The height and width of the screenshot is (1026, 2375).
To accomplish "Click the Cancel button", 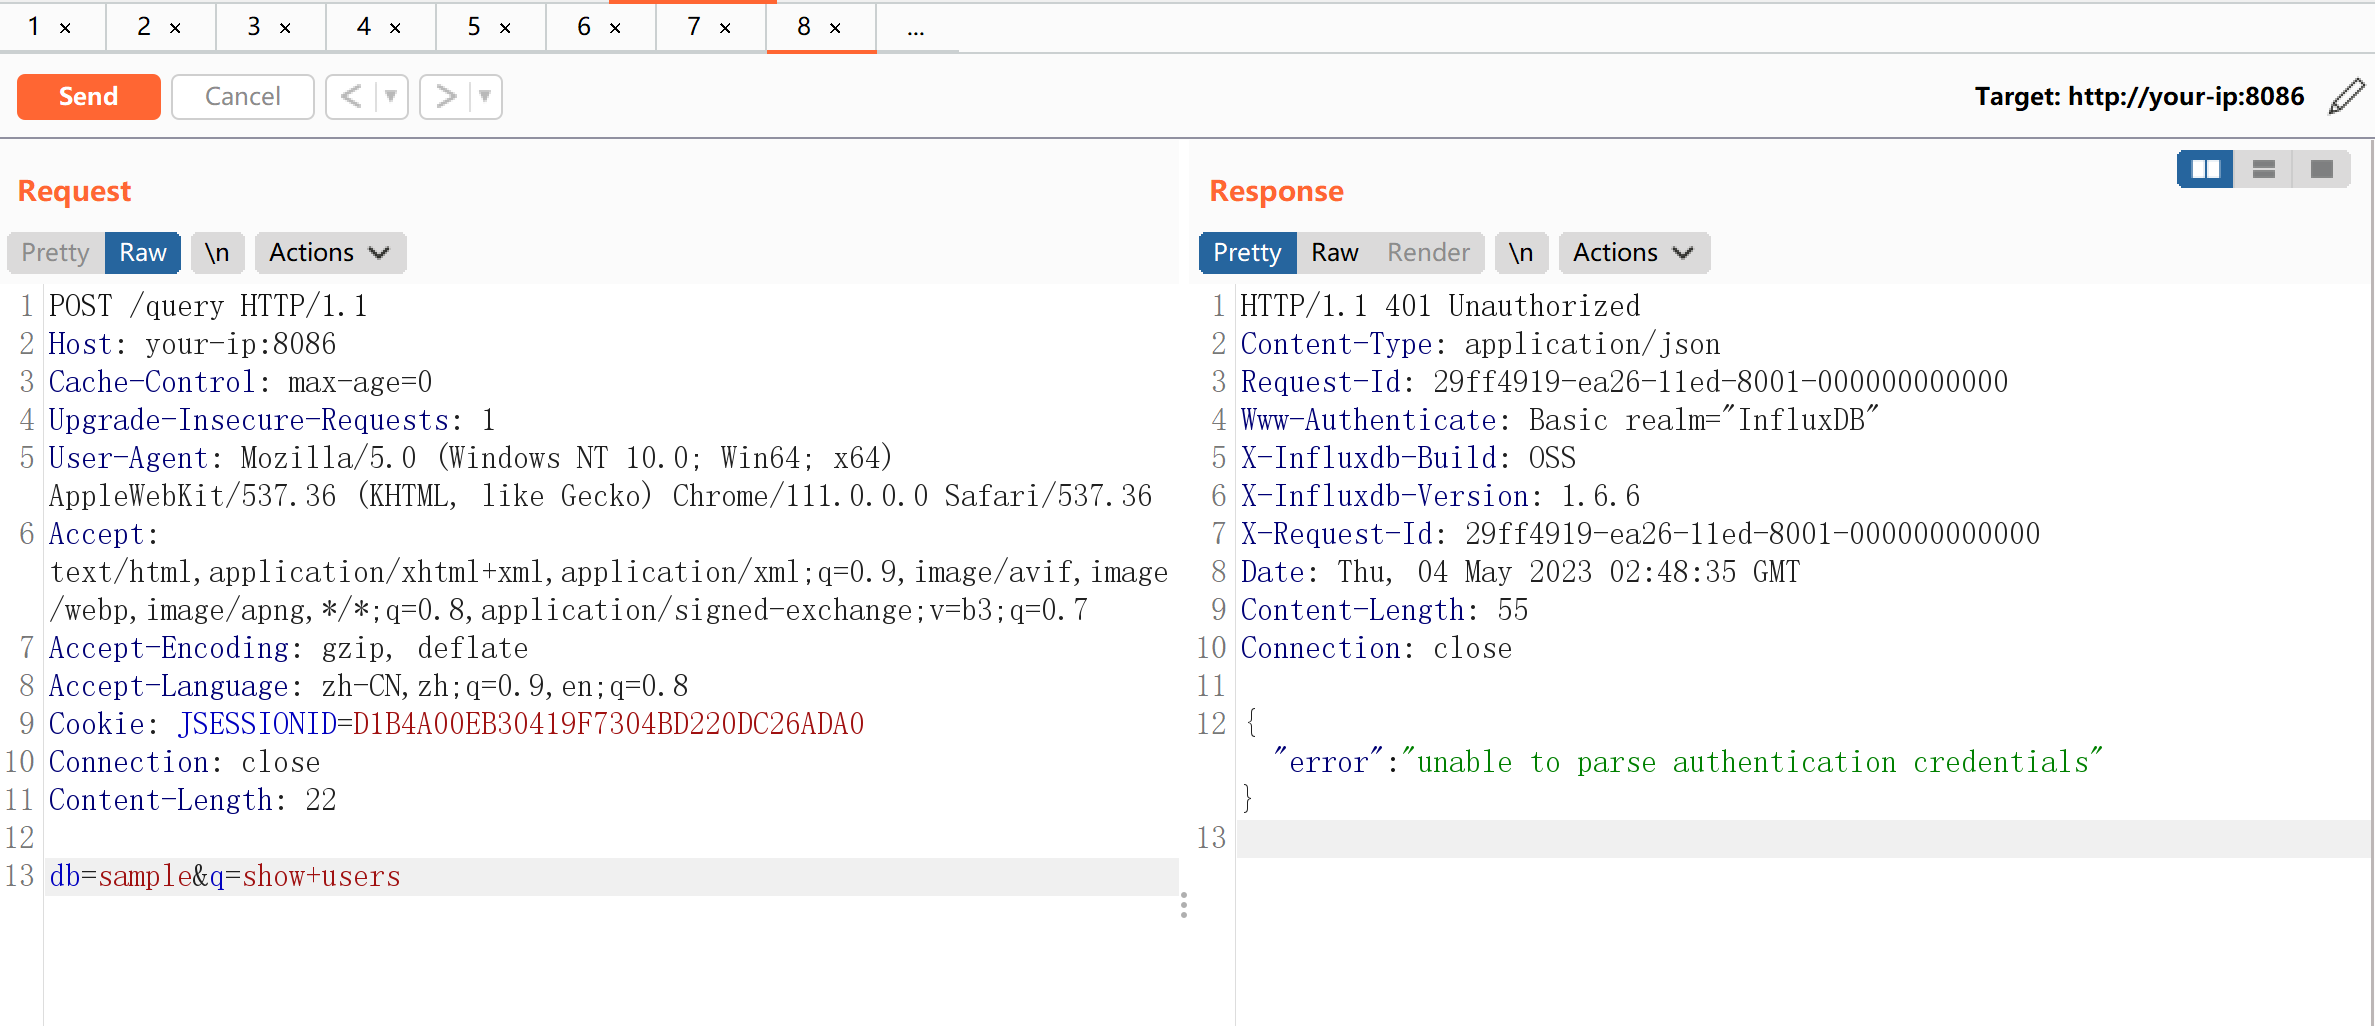I will [242, 97].
